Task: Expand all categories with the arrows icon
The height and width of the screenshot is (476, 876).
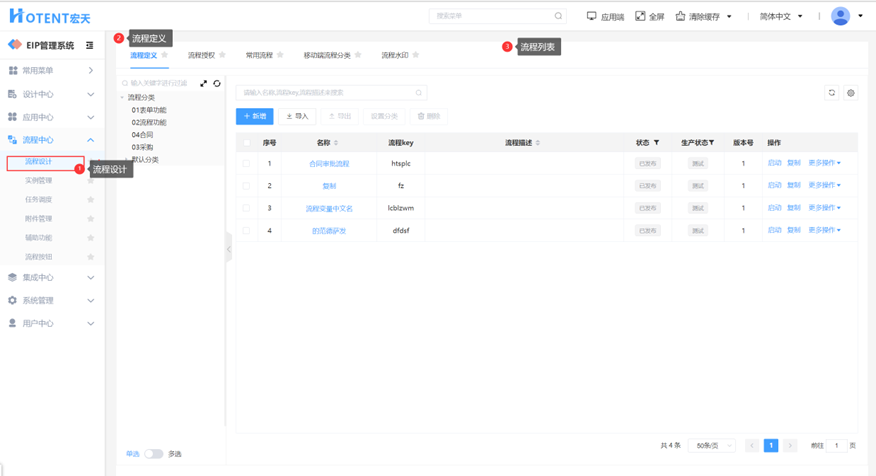Action: click(x=203, y=83)
